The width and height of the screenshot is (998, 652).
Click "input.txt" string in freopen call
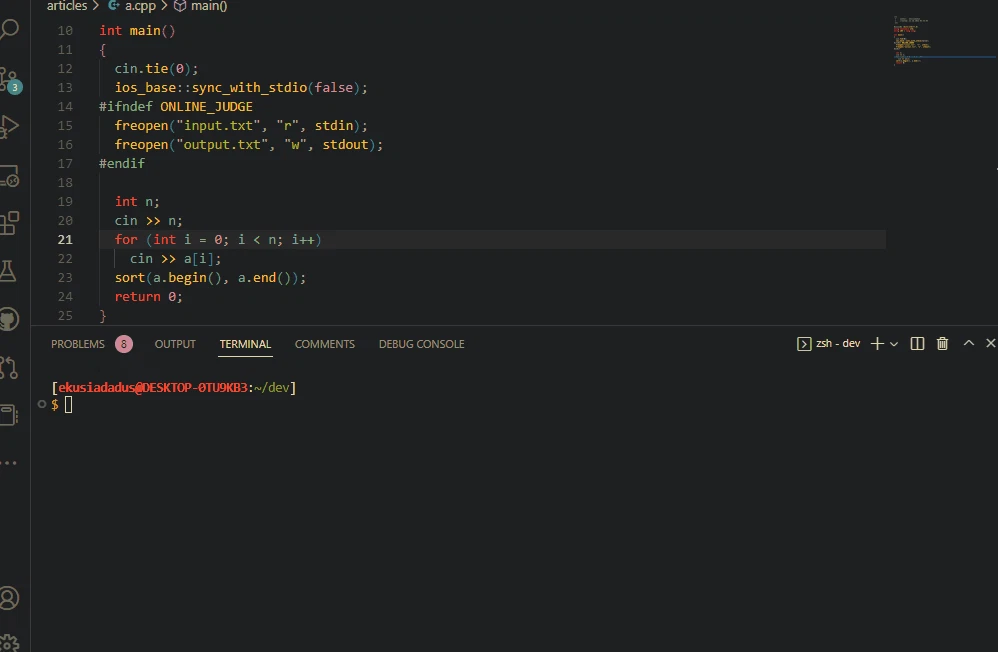pos(218,125)
